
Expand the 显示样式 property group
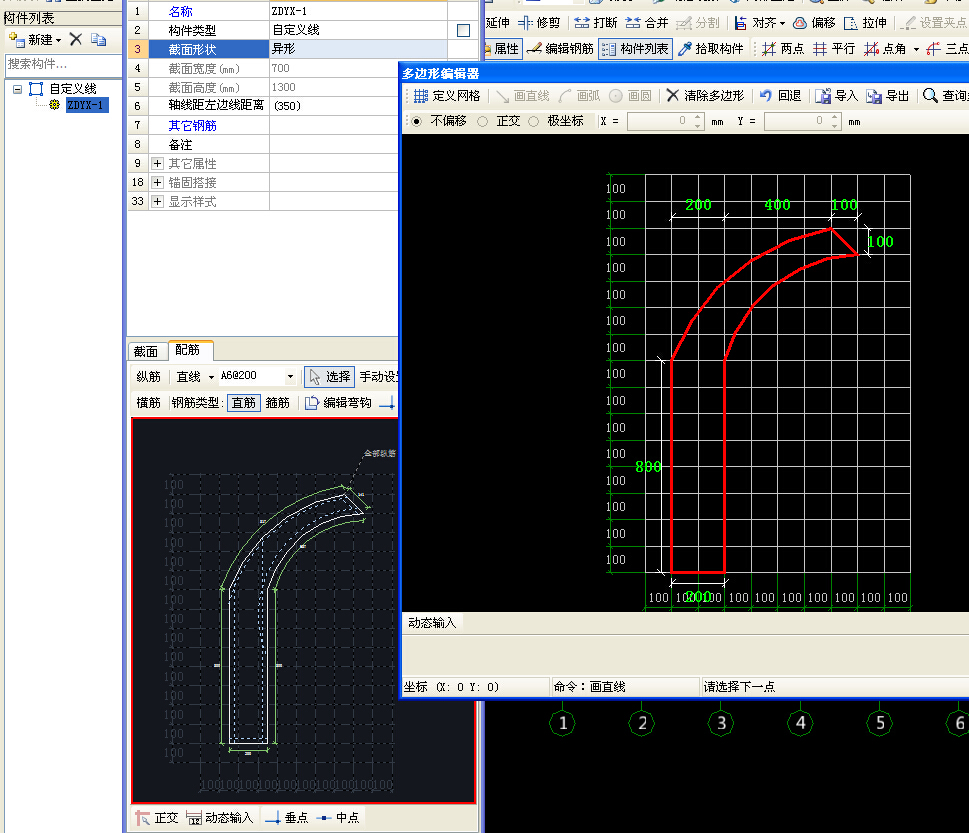157,201
